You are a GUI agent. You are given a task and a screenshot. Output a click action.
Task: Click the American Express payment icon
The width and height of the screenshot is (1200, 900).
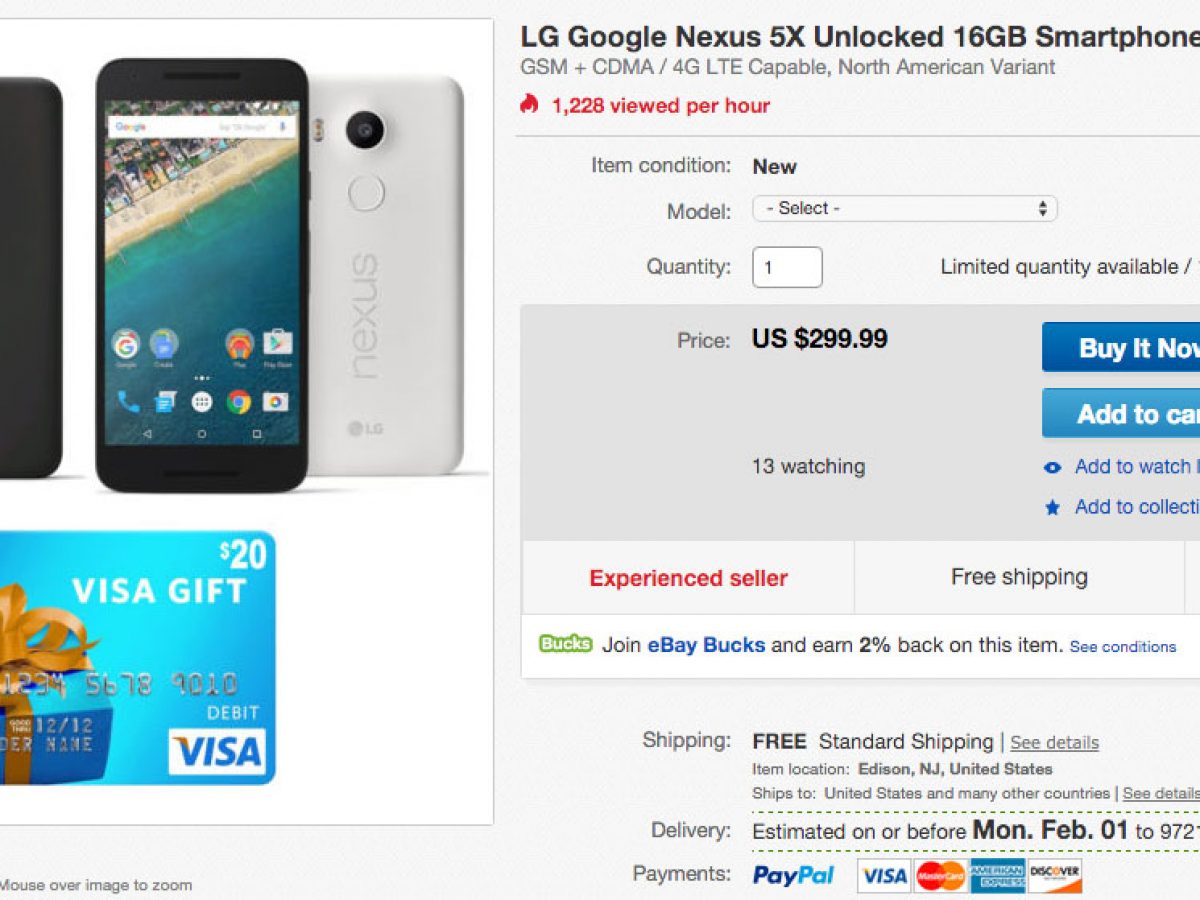[x=998, y=876]
